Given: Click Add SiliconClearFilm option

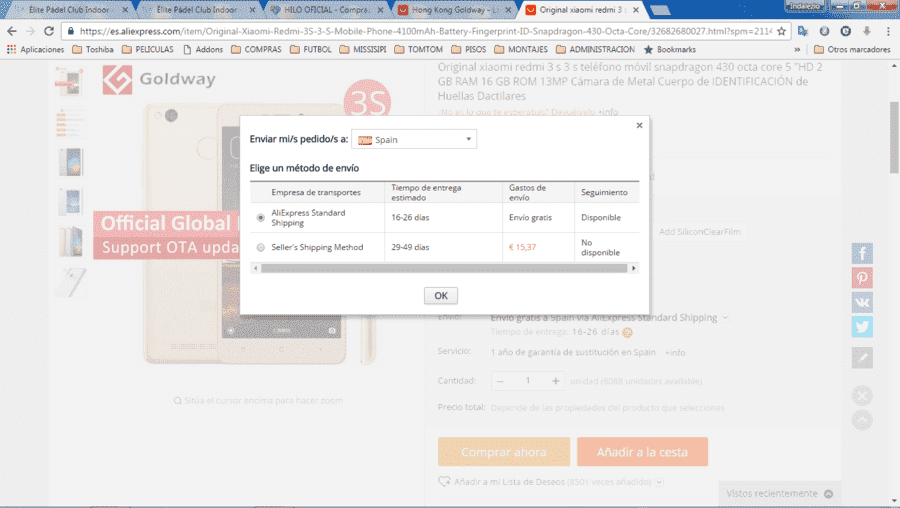Looking at the screenshot, I should coord(700,231).
